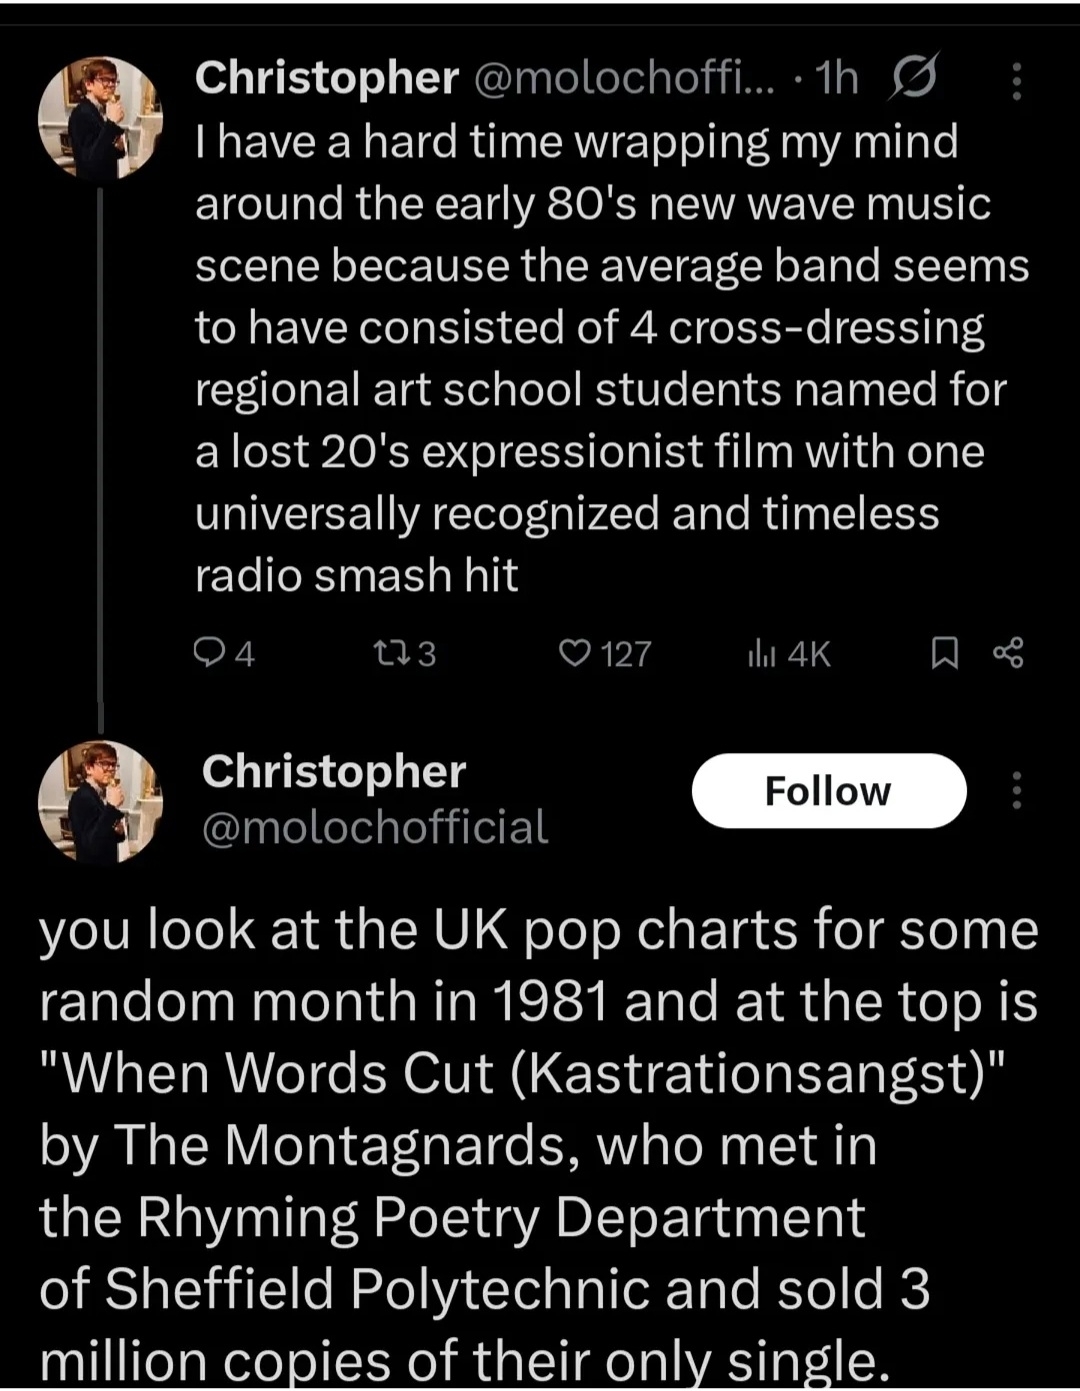Open the Grok slashed-circle icon
The height and width of the screenshot is (1391, 1080).
912,78
